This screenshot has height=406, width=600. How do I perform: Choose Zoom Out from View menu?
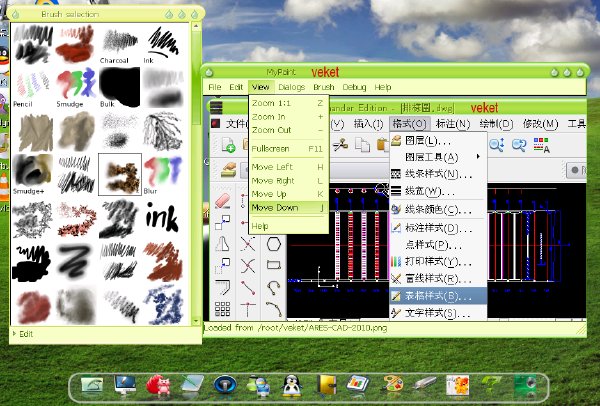click(x=288, y=130)
